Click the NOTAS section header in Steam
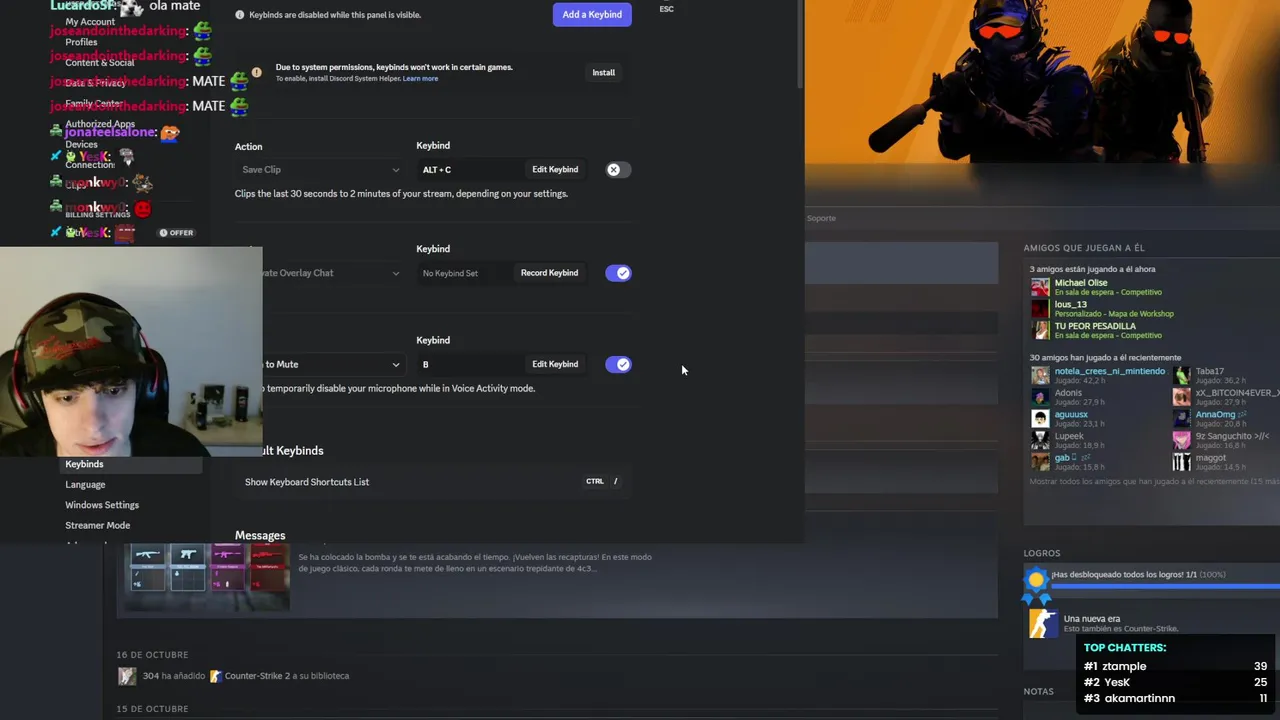1280x720 pixels. [x=1038, y=691]
